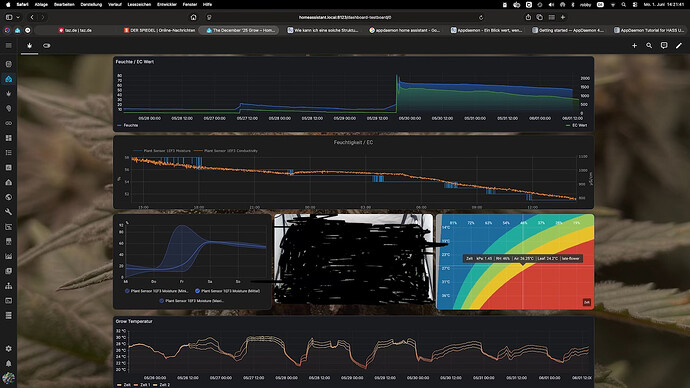Toggle Plant Sensor 10F3 Moisture legend entry

162,151
